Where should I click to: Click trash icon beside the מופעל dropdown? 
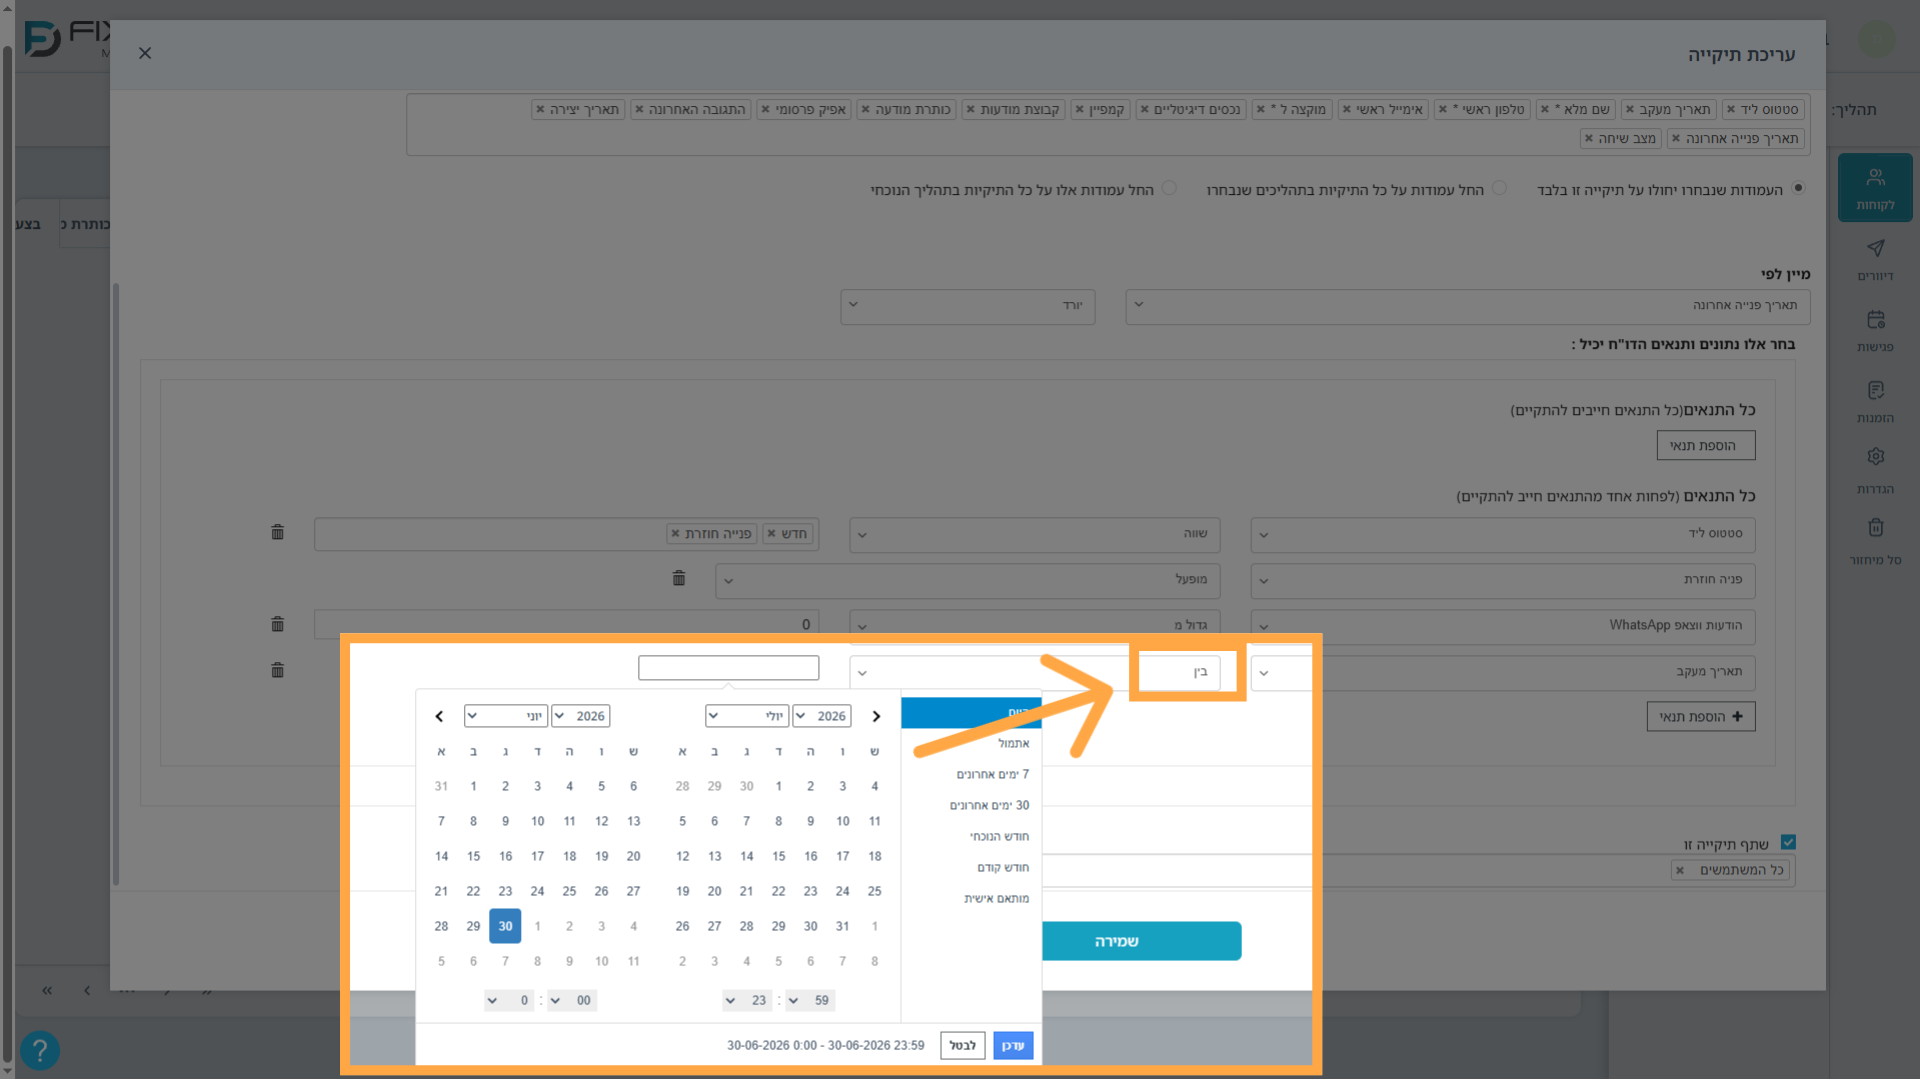click(x=679, y=578)
